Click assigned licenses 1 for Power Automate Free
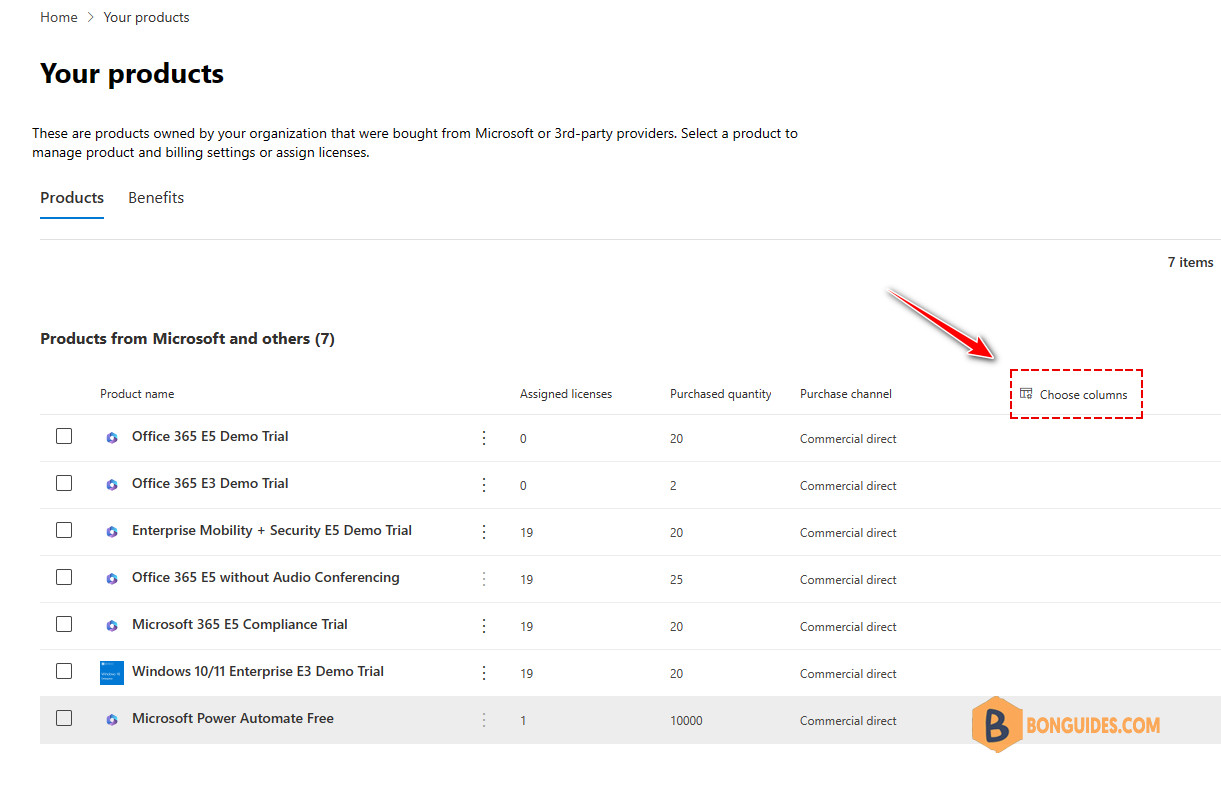1221x790 pixels. 523,721
